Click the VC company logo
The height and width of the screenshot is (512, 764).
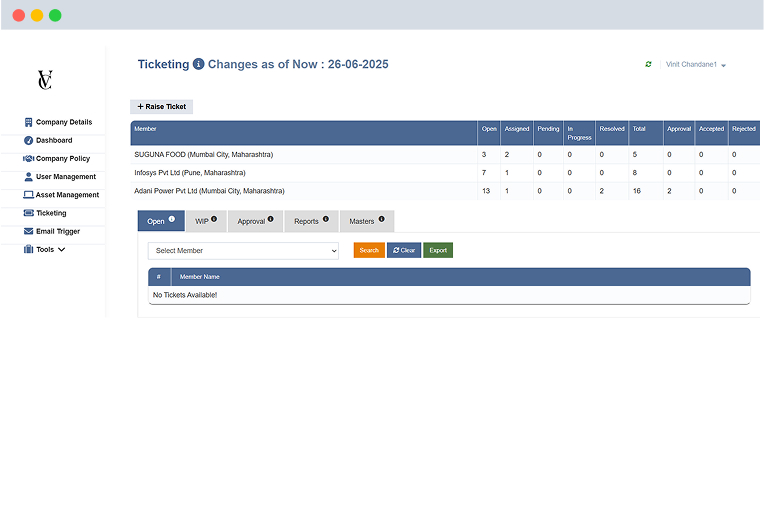point(44,80)
